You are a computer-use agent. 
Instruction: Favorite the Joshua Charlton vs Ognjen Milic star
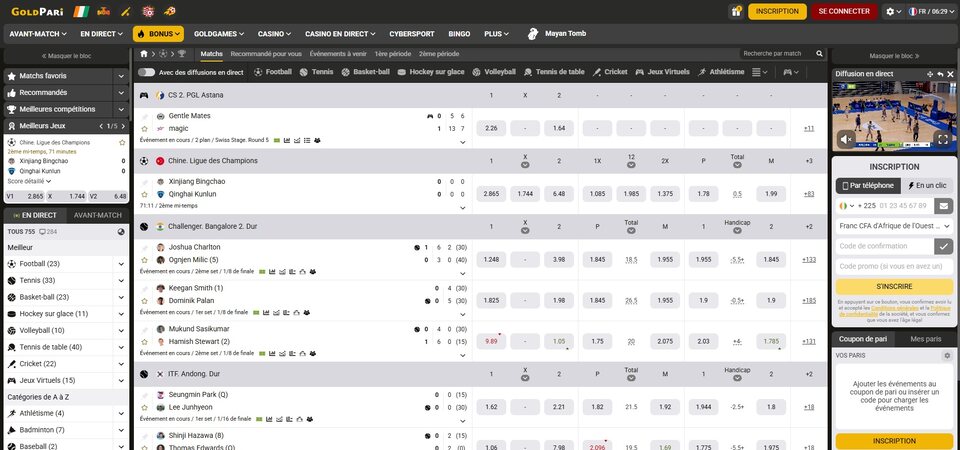[144, 260]
